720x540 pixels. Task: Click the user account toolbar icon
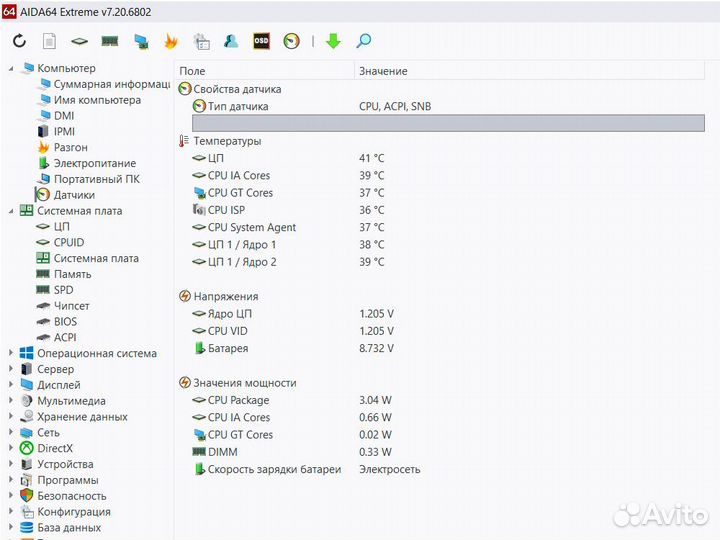pos(231,41)
